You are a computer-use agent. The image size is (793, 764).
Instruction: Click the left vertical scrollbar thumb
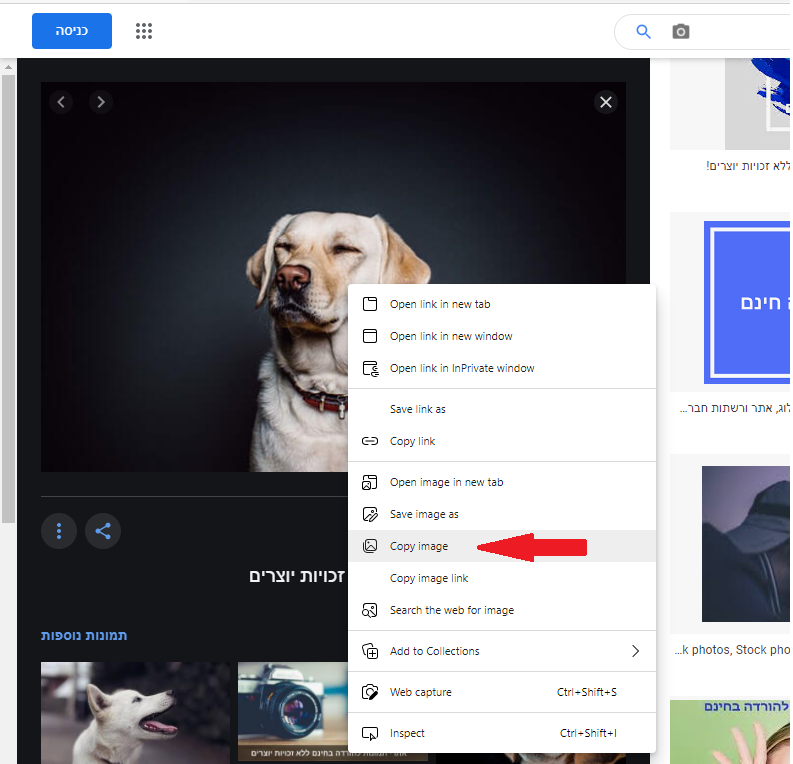click(x=8, y=299)
